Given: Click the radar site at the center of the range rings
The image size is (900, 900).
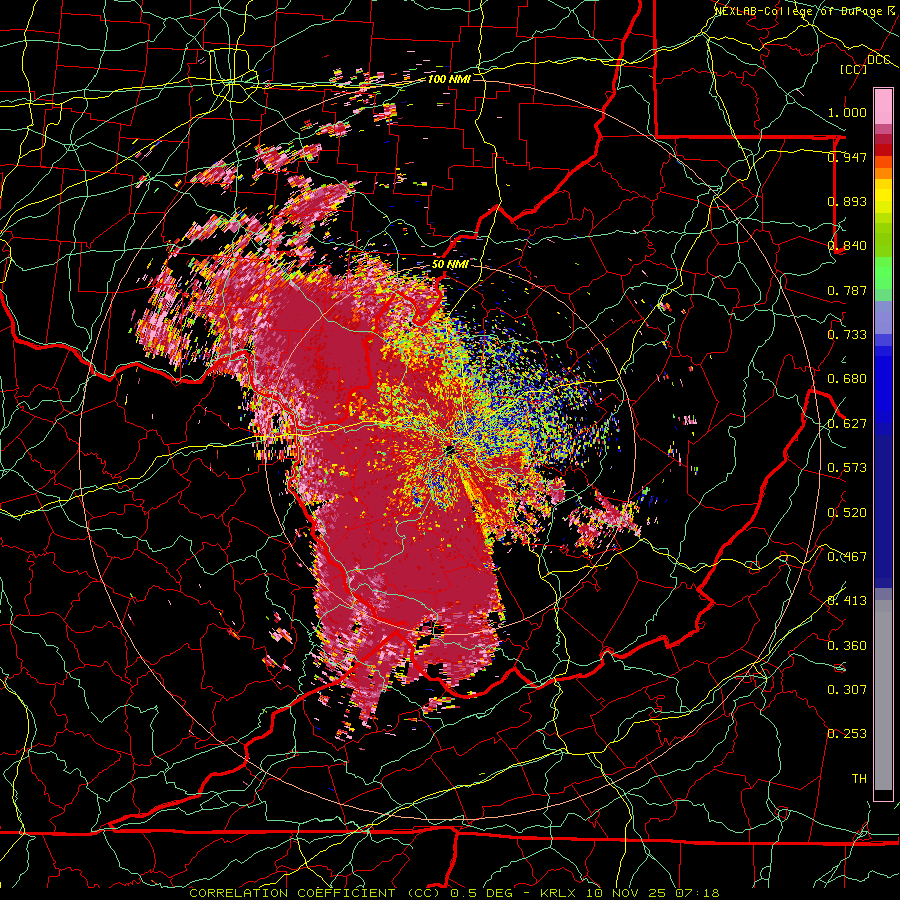Looking at the screenshot, I should coord(449,449).
